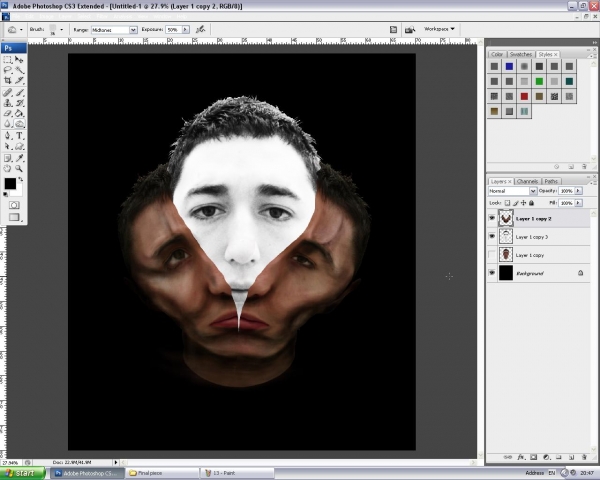Select the highlighted Dodge/Burn toning tool
The image size is (600, 480).
[x=19, y=124]
